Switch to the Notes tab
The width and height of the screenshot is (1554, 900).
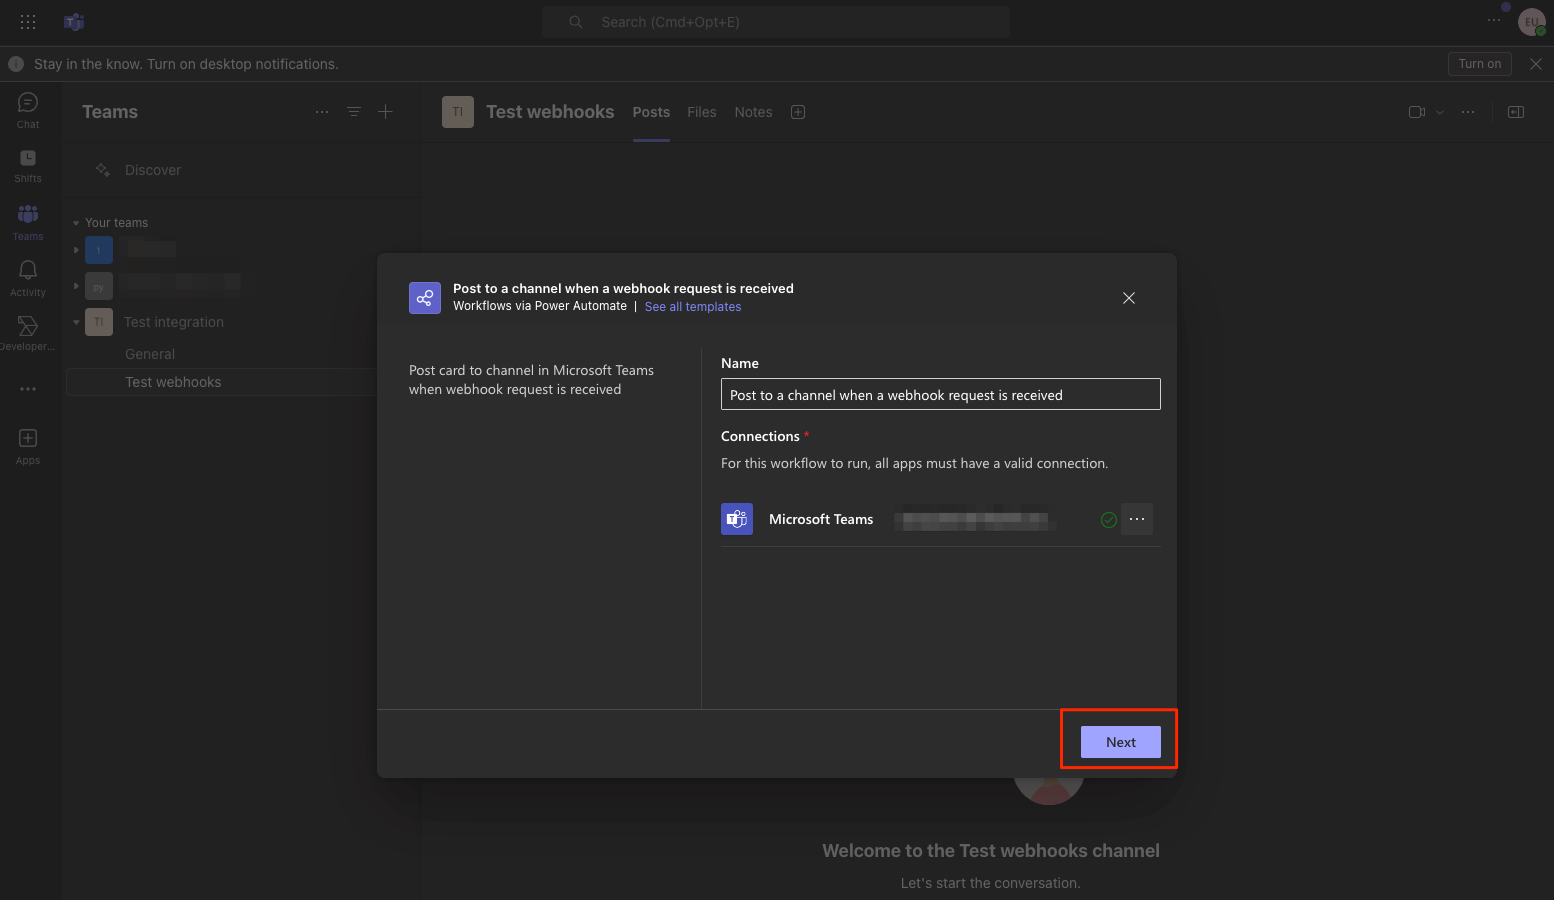pos(753,112)
